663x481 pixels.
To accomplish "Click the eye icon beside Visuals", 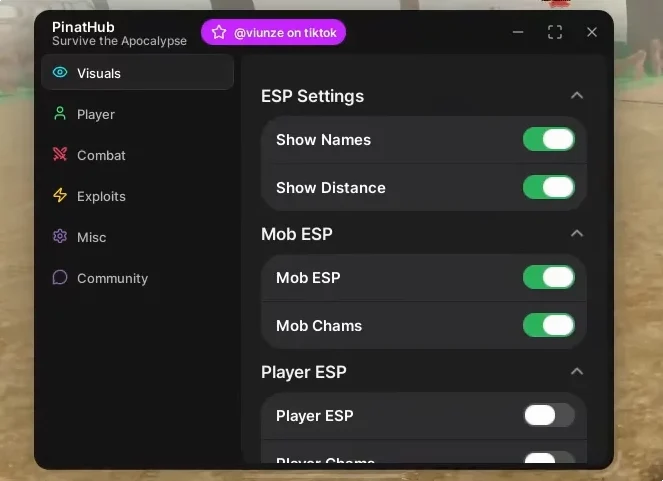I will 60,72.
